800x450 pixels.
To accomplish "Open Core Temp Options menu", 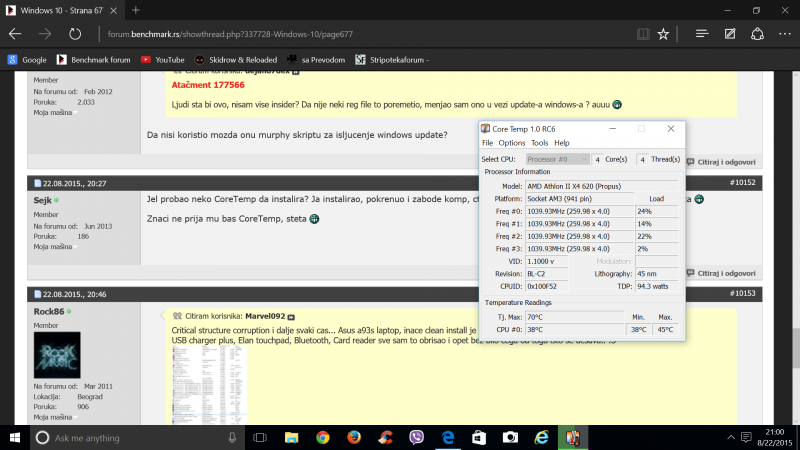I will tap(511, 143).
